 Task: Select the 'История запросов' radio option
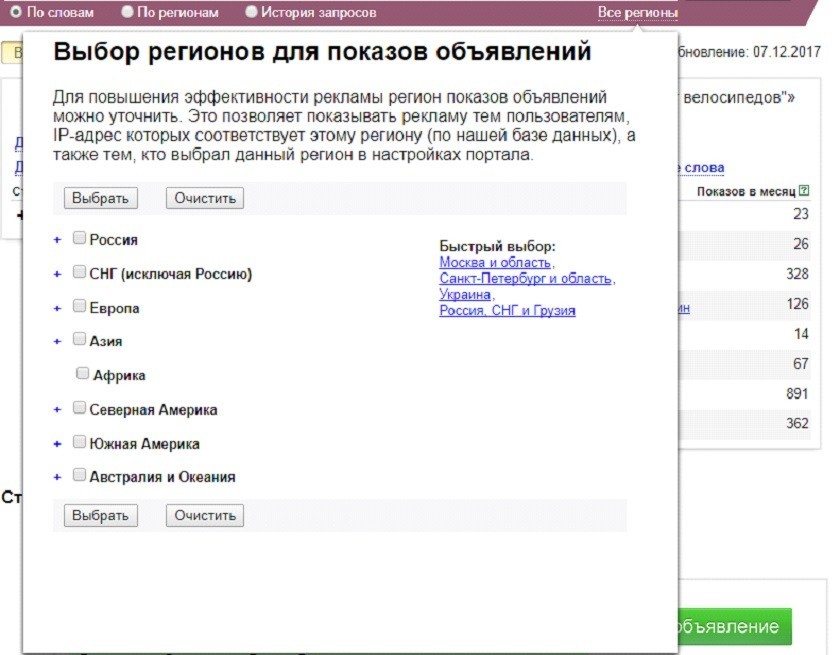pos(251,12)
